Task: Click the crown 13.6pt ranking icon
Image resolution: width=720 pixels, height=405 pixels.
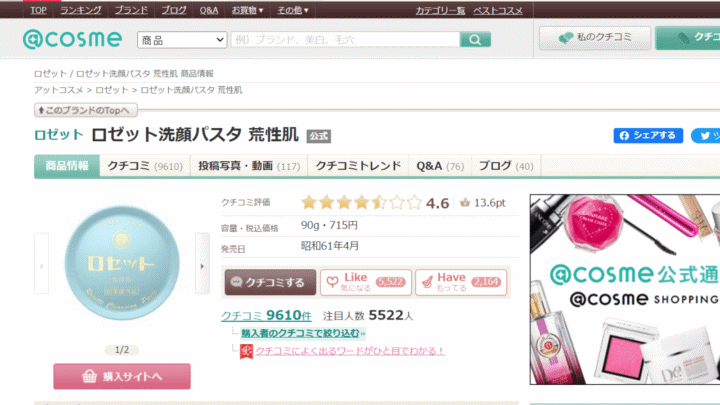Action: pos(465,202)
